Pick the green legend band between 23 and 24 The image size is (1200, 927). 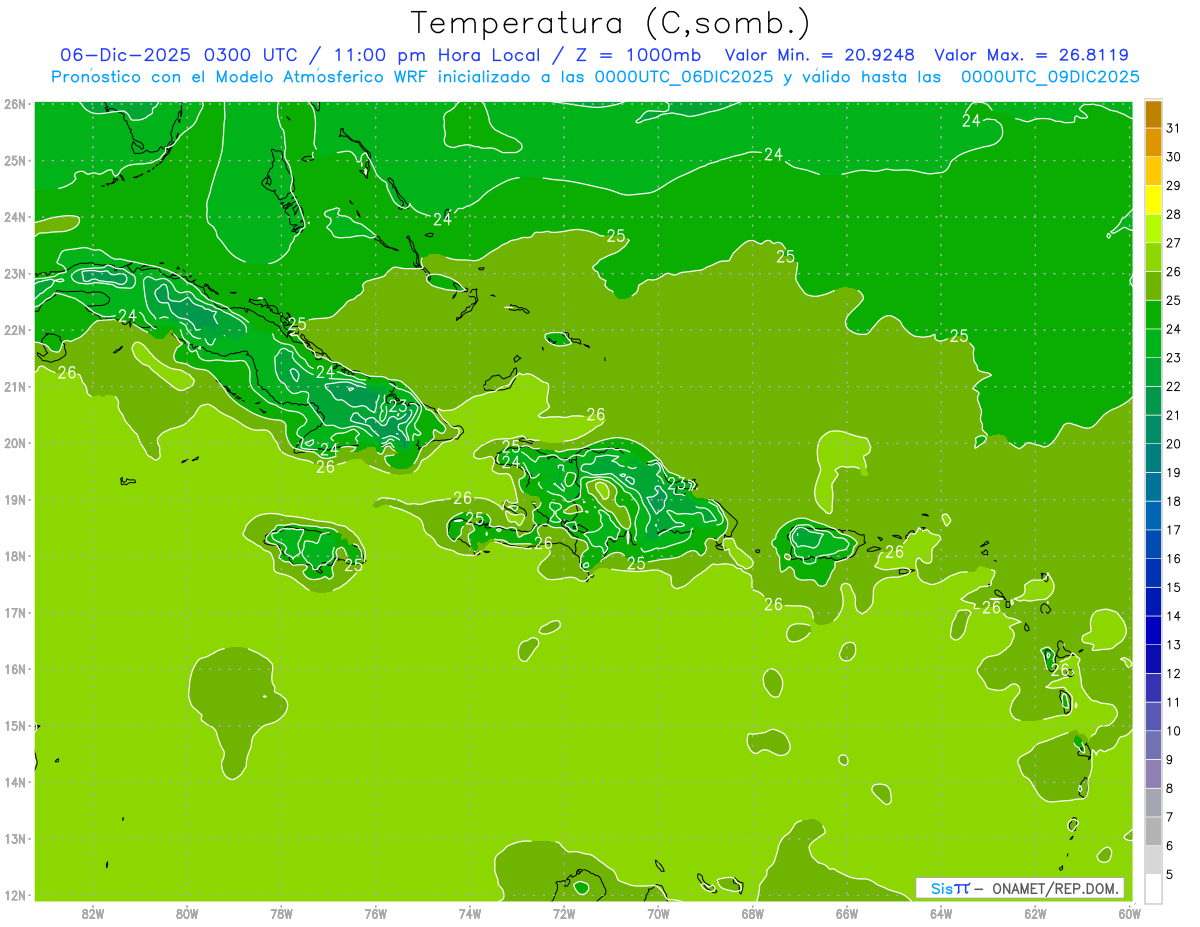click(x=1153, y=343)
